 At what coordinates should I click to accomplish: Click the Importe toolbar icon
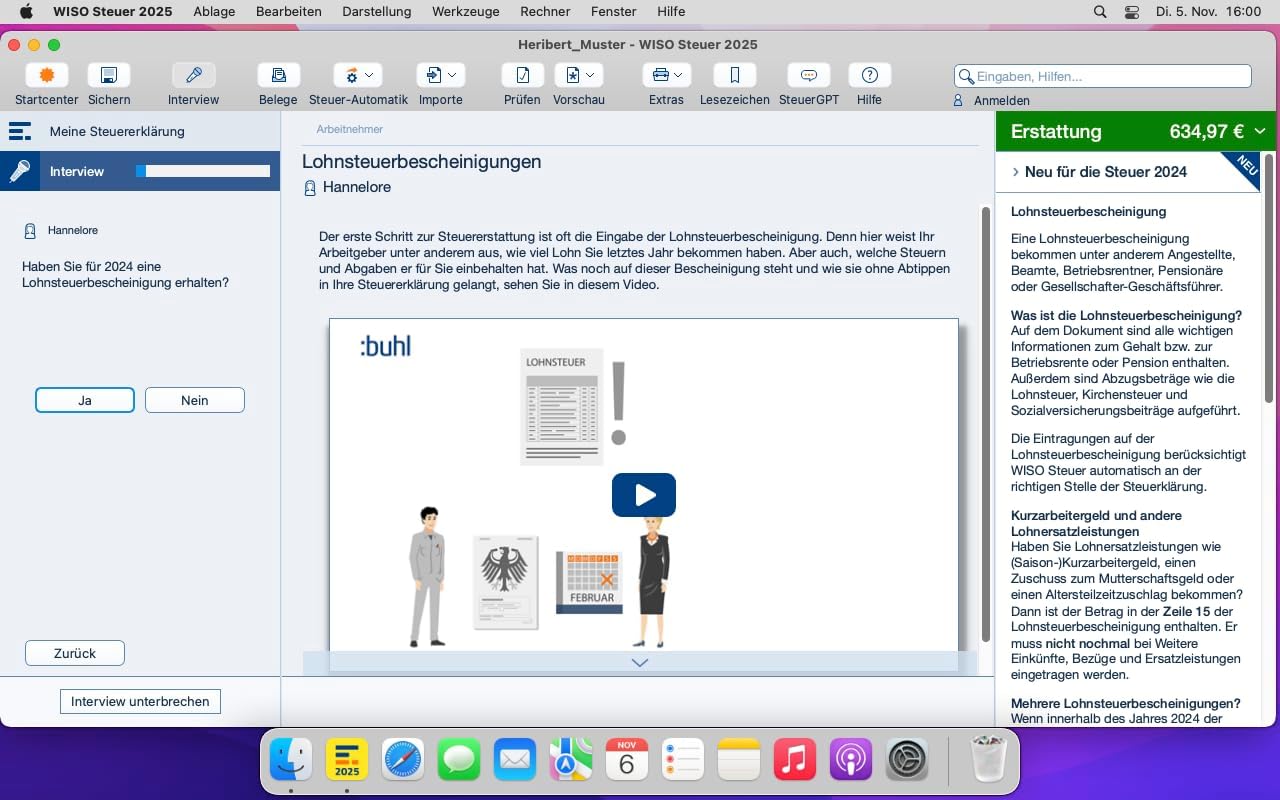click(x=435, y=75)
